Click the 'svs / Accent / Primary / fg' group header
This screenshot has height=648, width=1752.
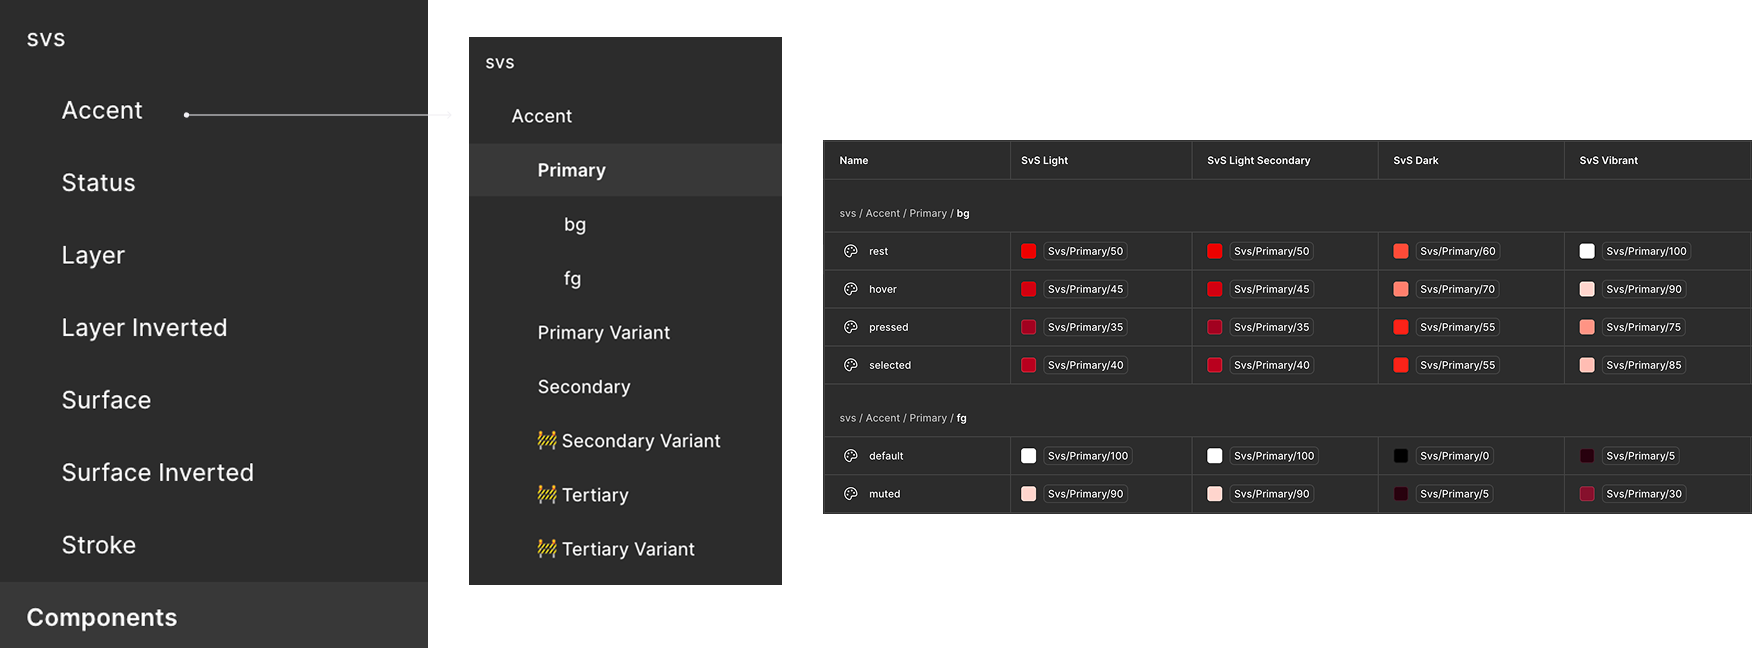tap(903, 418)
